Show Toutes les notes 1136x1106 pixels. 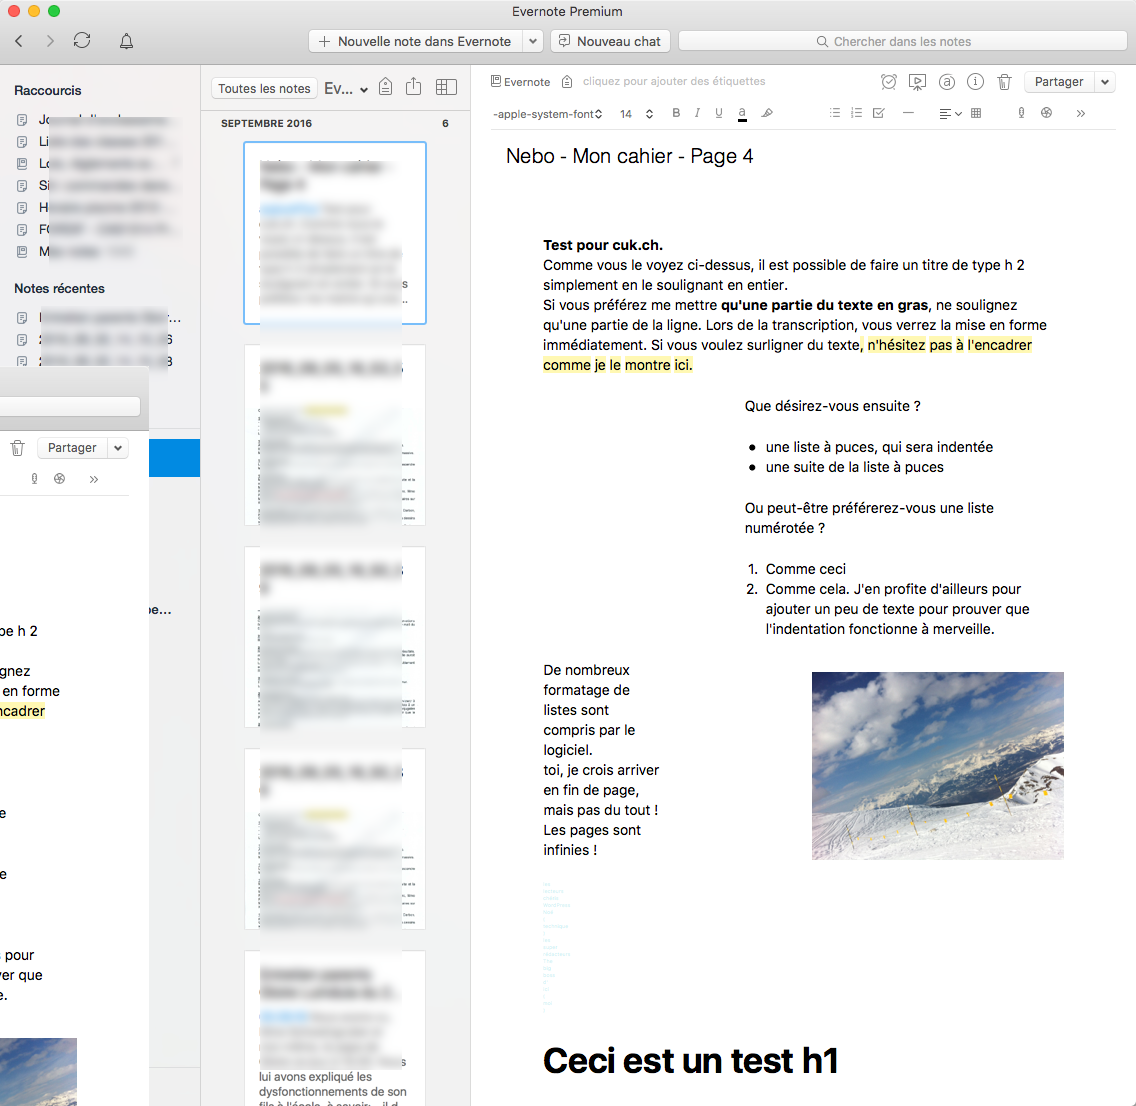[264, 88]
